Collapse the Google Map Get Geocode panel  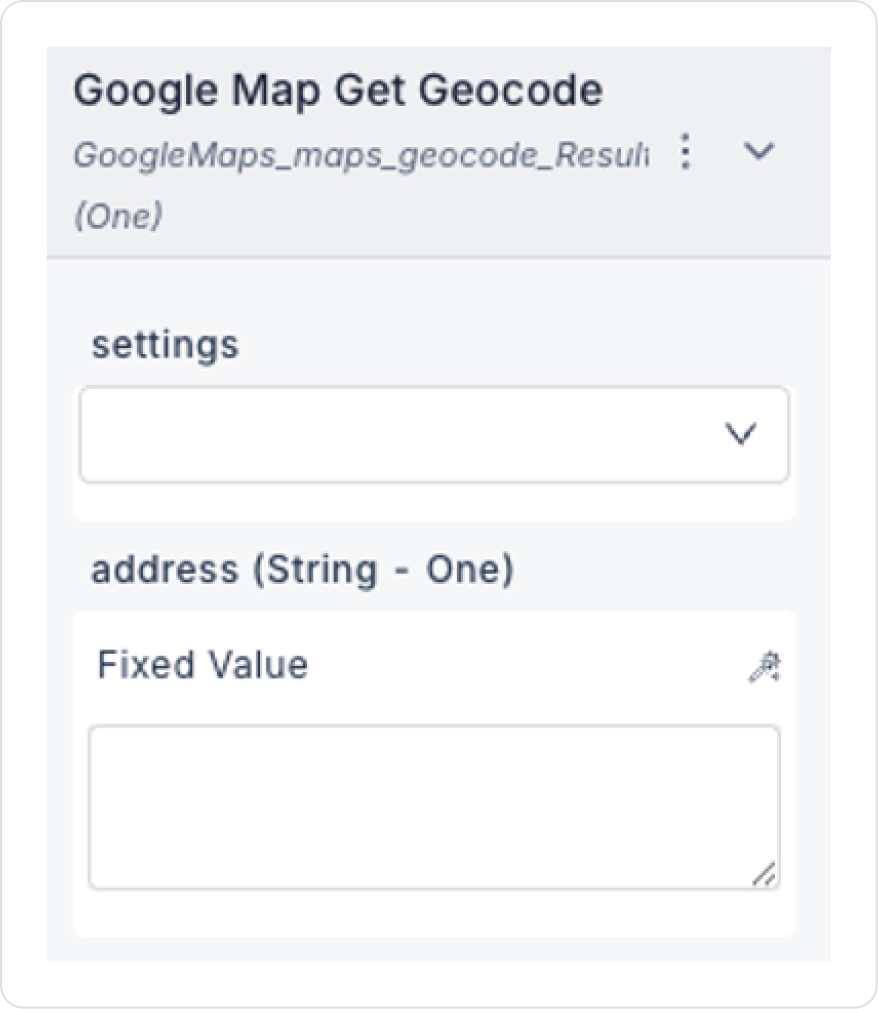(760, 152)
